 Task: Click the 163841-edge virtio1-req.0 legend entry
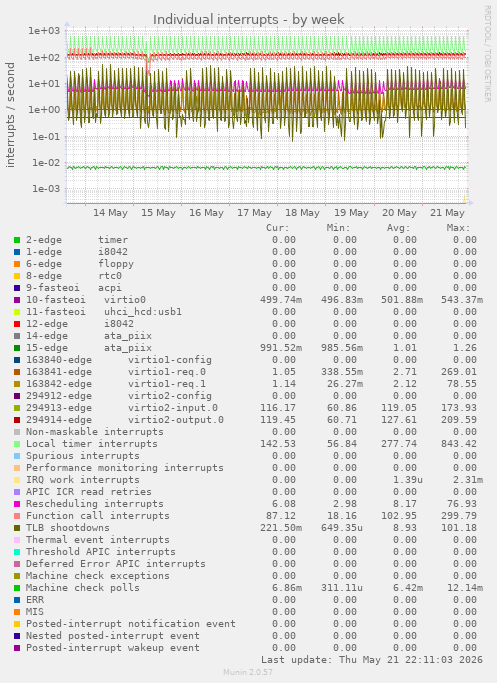pos(116,372)
